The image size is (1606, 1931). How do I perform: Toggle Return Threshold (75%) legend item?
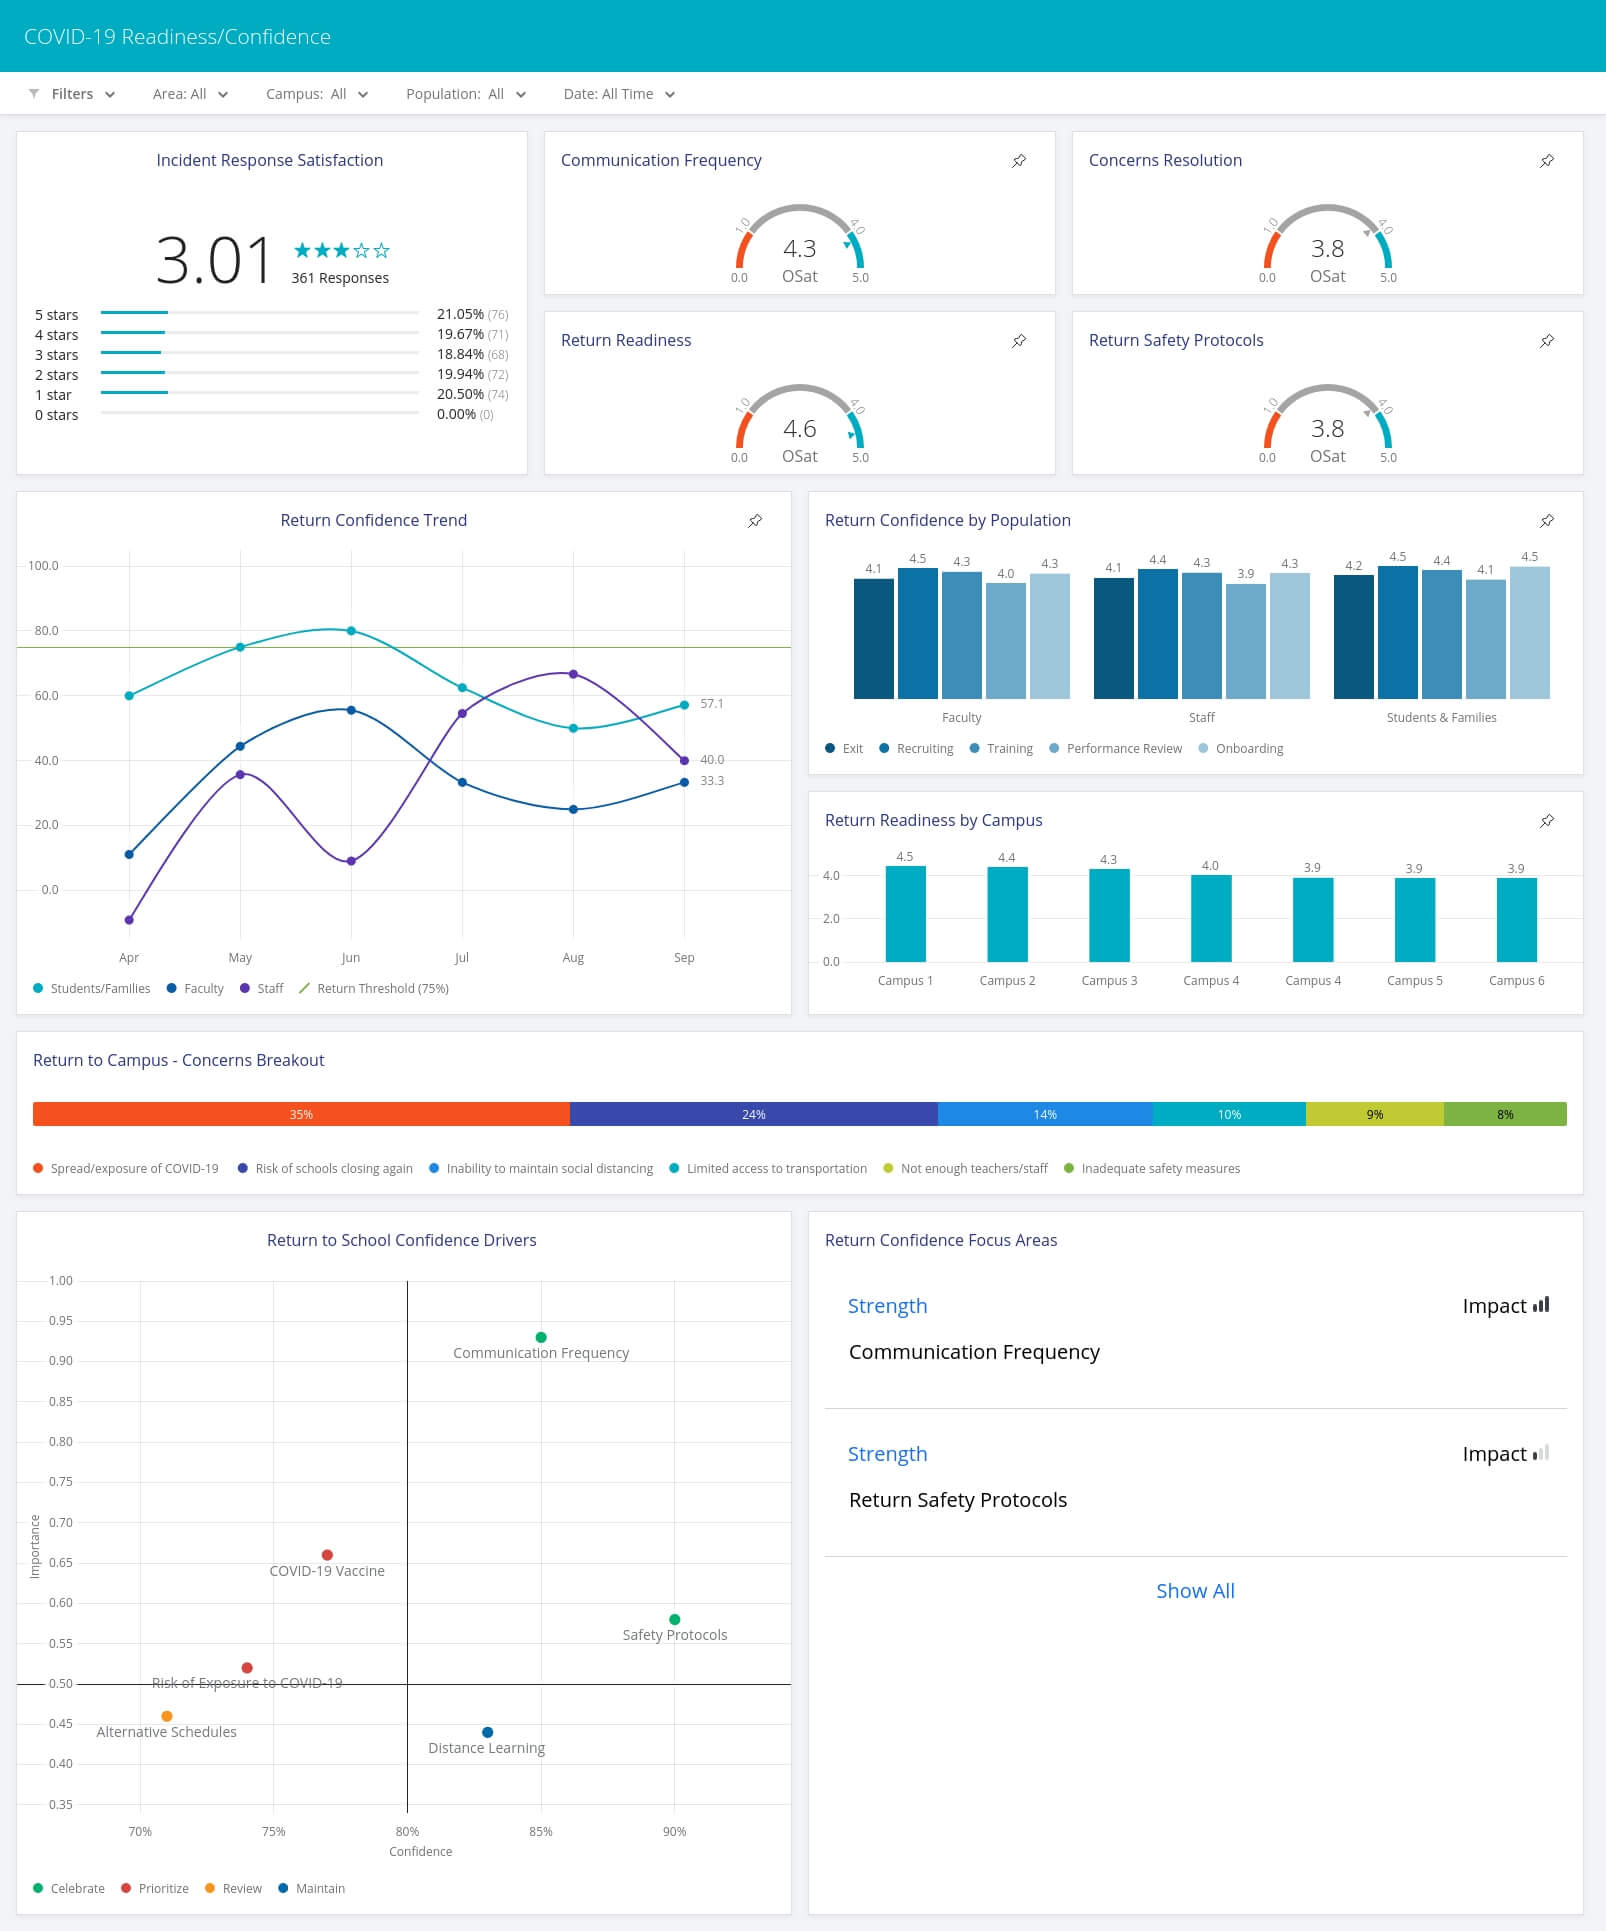[x=374, y=988]
